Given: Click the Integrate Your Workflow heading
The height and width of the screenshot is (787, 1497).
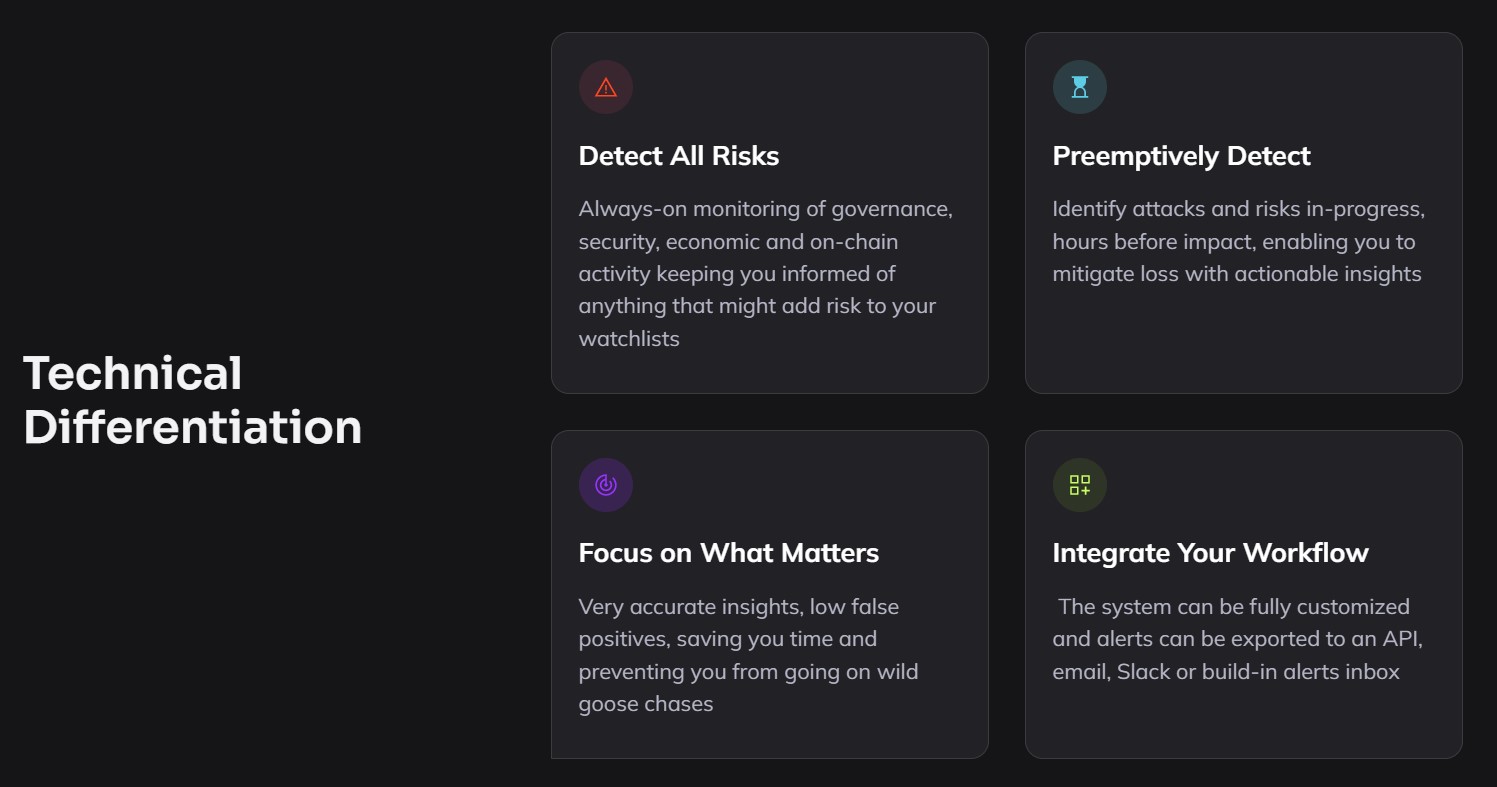Looking at the screenshot, I should click(x=1210, y=553).
